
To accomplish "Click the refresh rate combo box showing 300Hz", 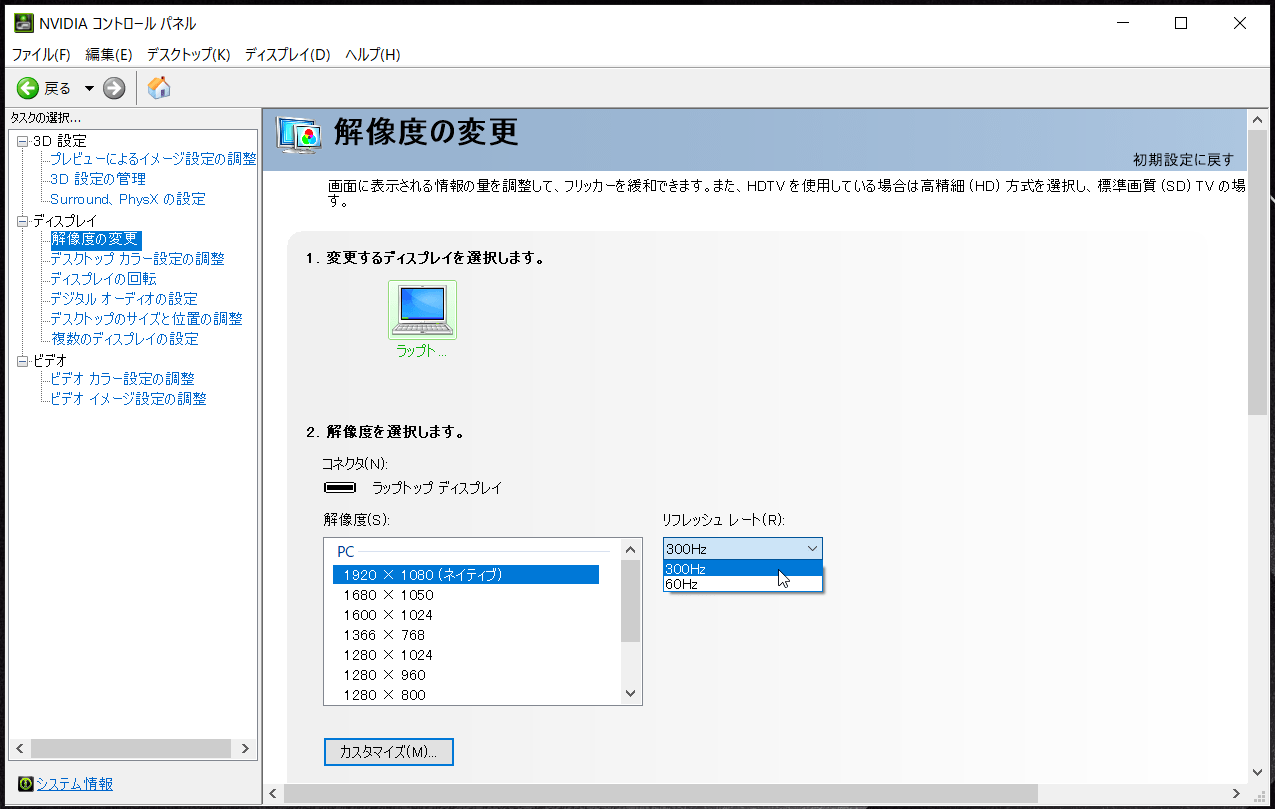I will pos(743,548).
